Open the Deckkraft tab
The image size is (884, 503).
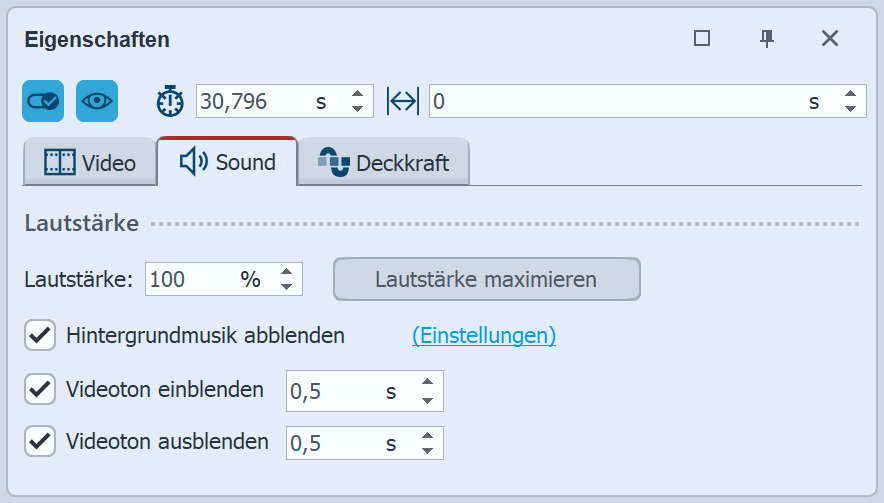click(x=384, y=163)
